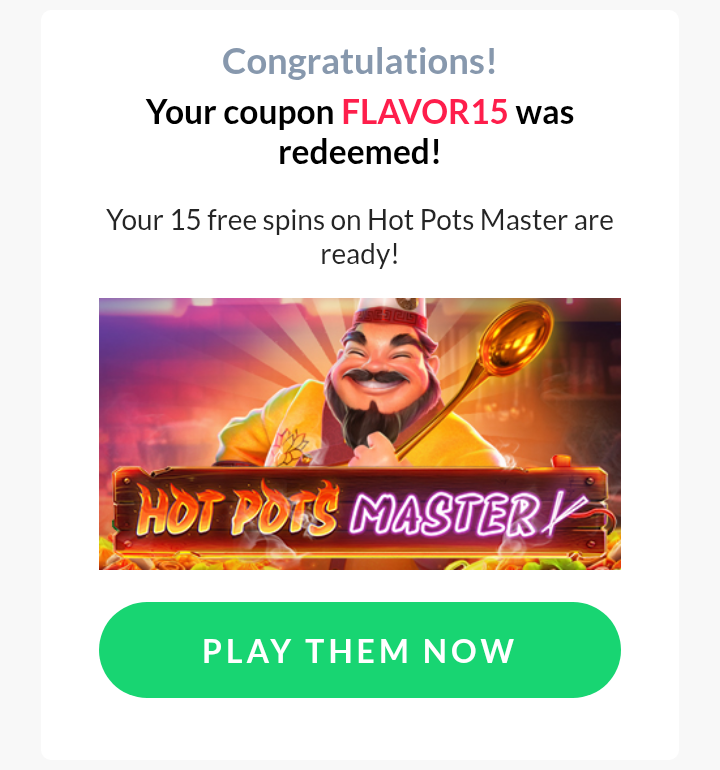The width and height of the screenshot is (720, 770).
Task: Click the chef's white and red hat
Action: pyautogui.click(x=390, y=314)
